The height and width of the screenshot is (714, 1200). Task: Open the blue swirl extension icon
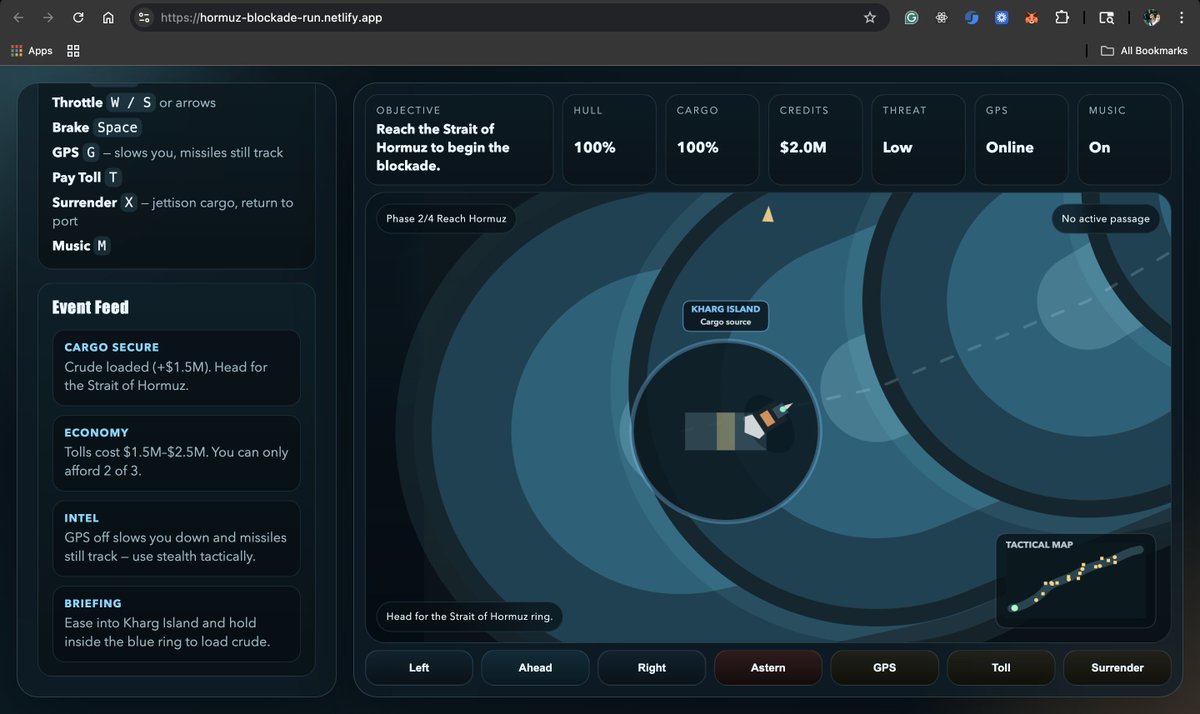pyautogui.click(x=971, y=18)
